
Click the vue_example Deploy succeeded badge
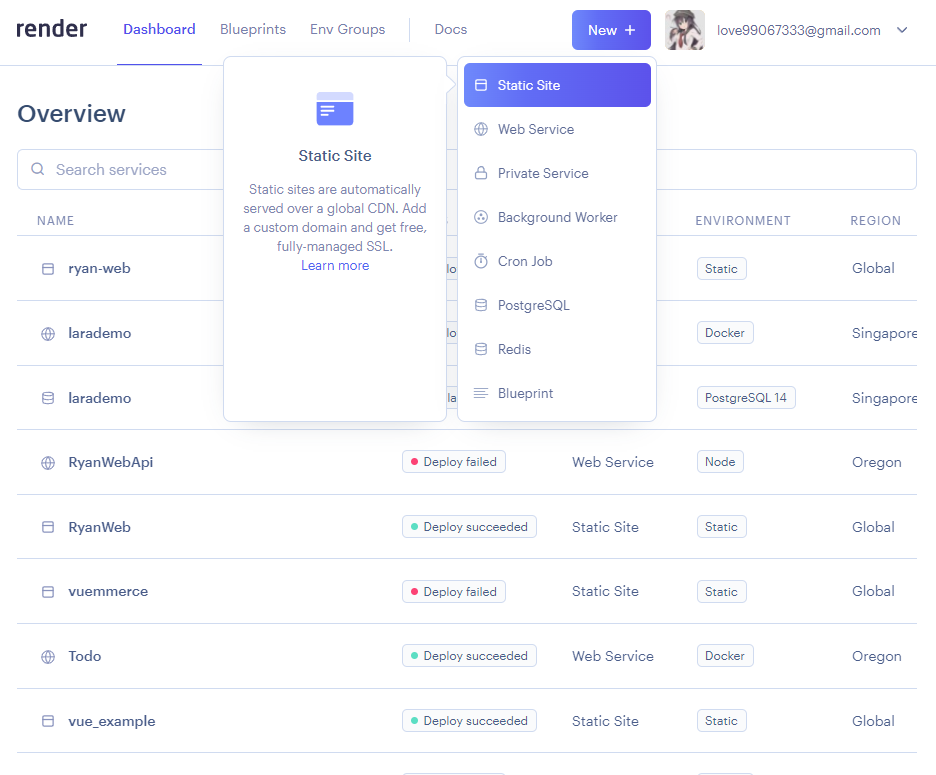pyautogui.click(x=469, y=721)
